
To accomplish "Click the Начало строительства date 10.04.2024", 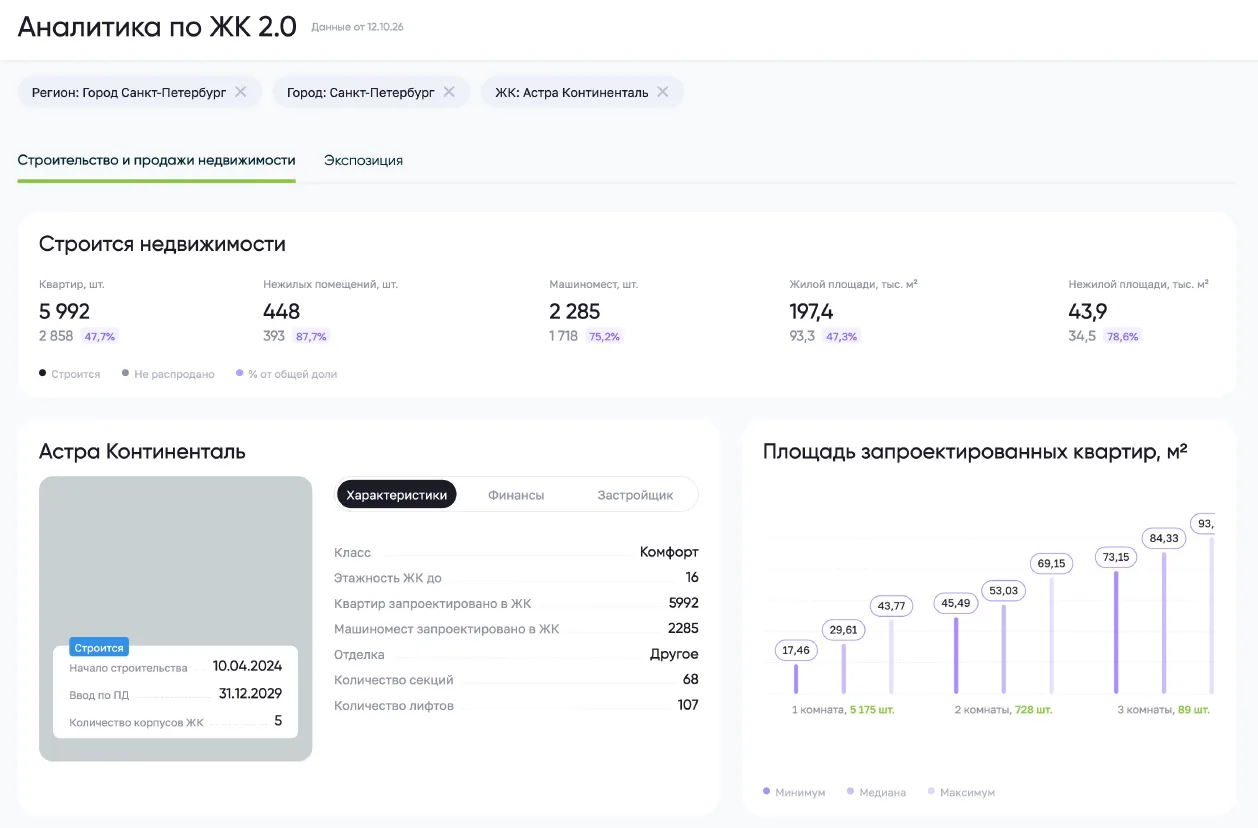I will [x=247, y=666].
